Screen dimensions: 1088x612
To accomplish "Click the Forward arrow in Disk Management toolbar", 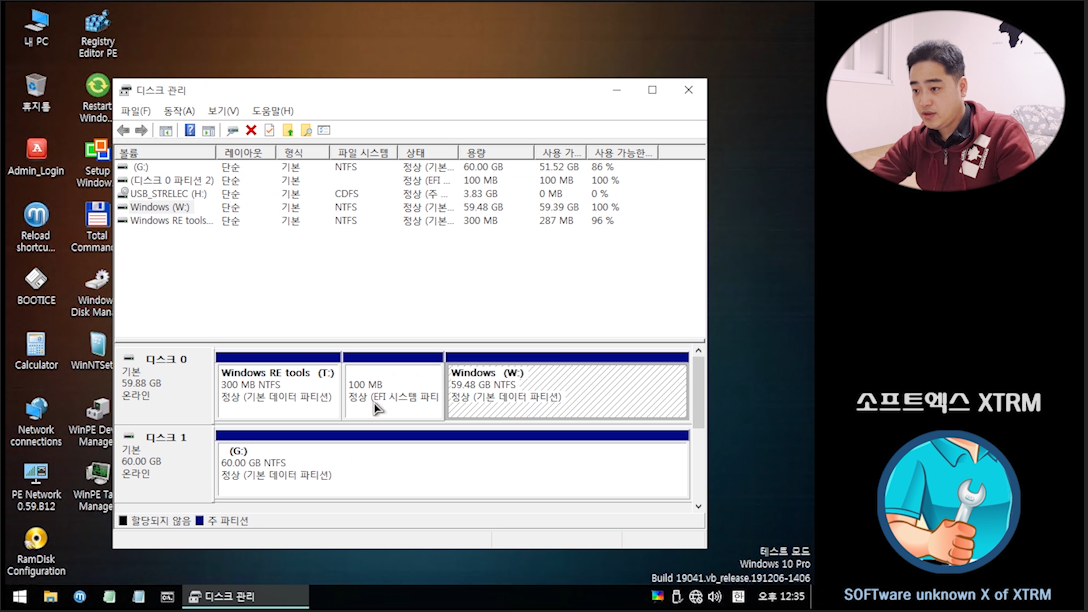I will coord(141,130).
